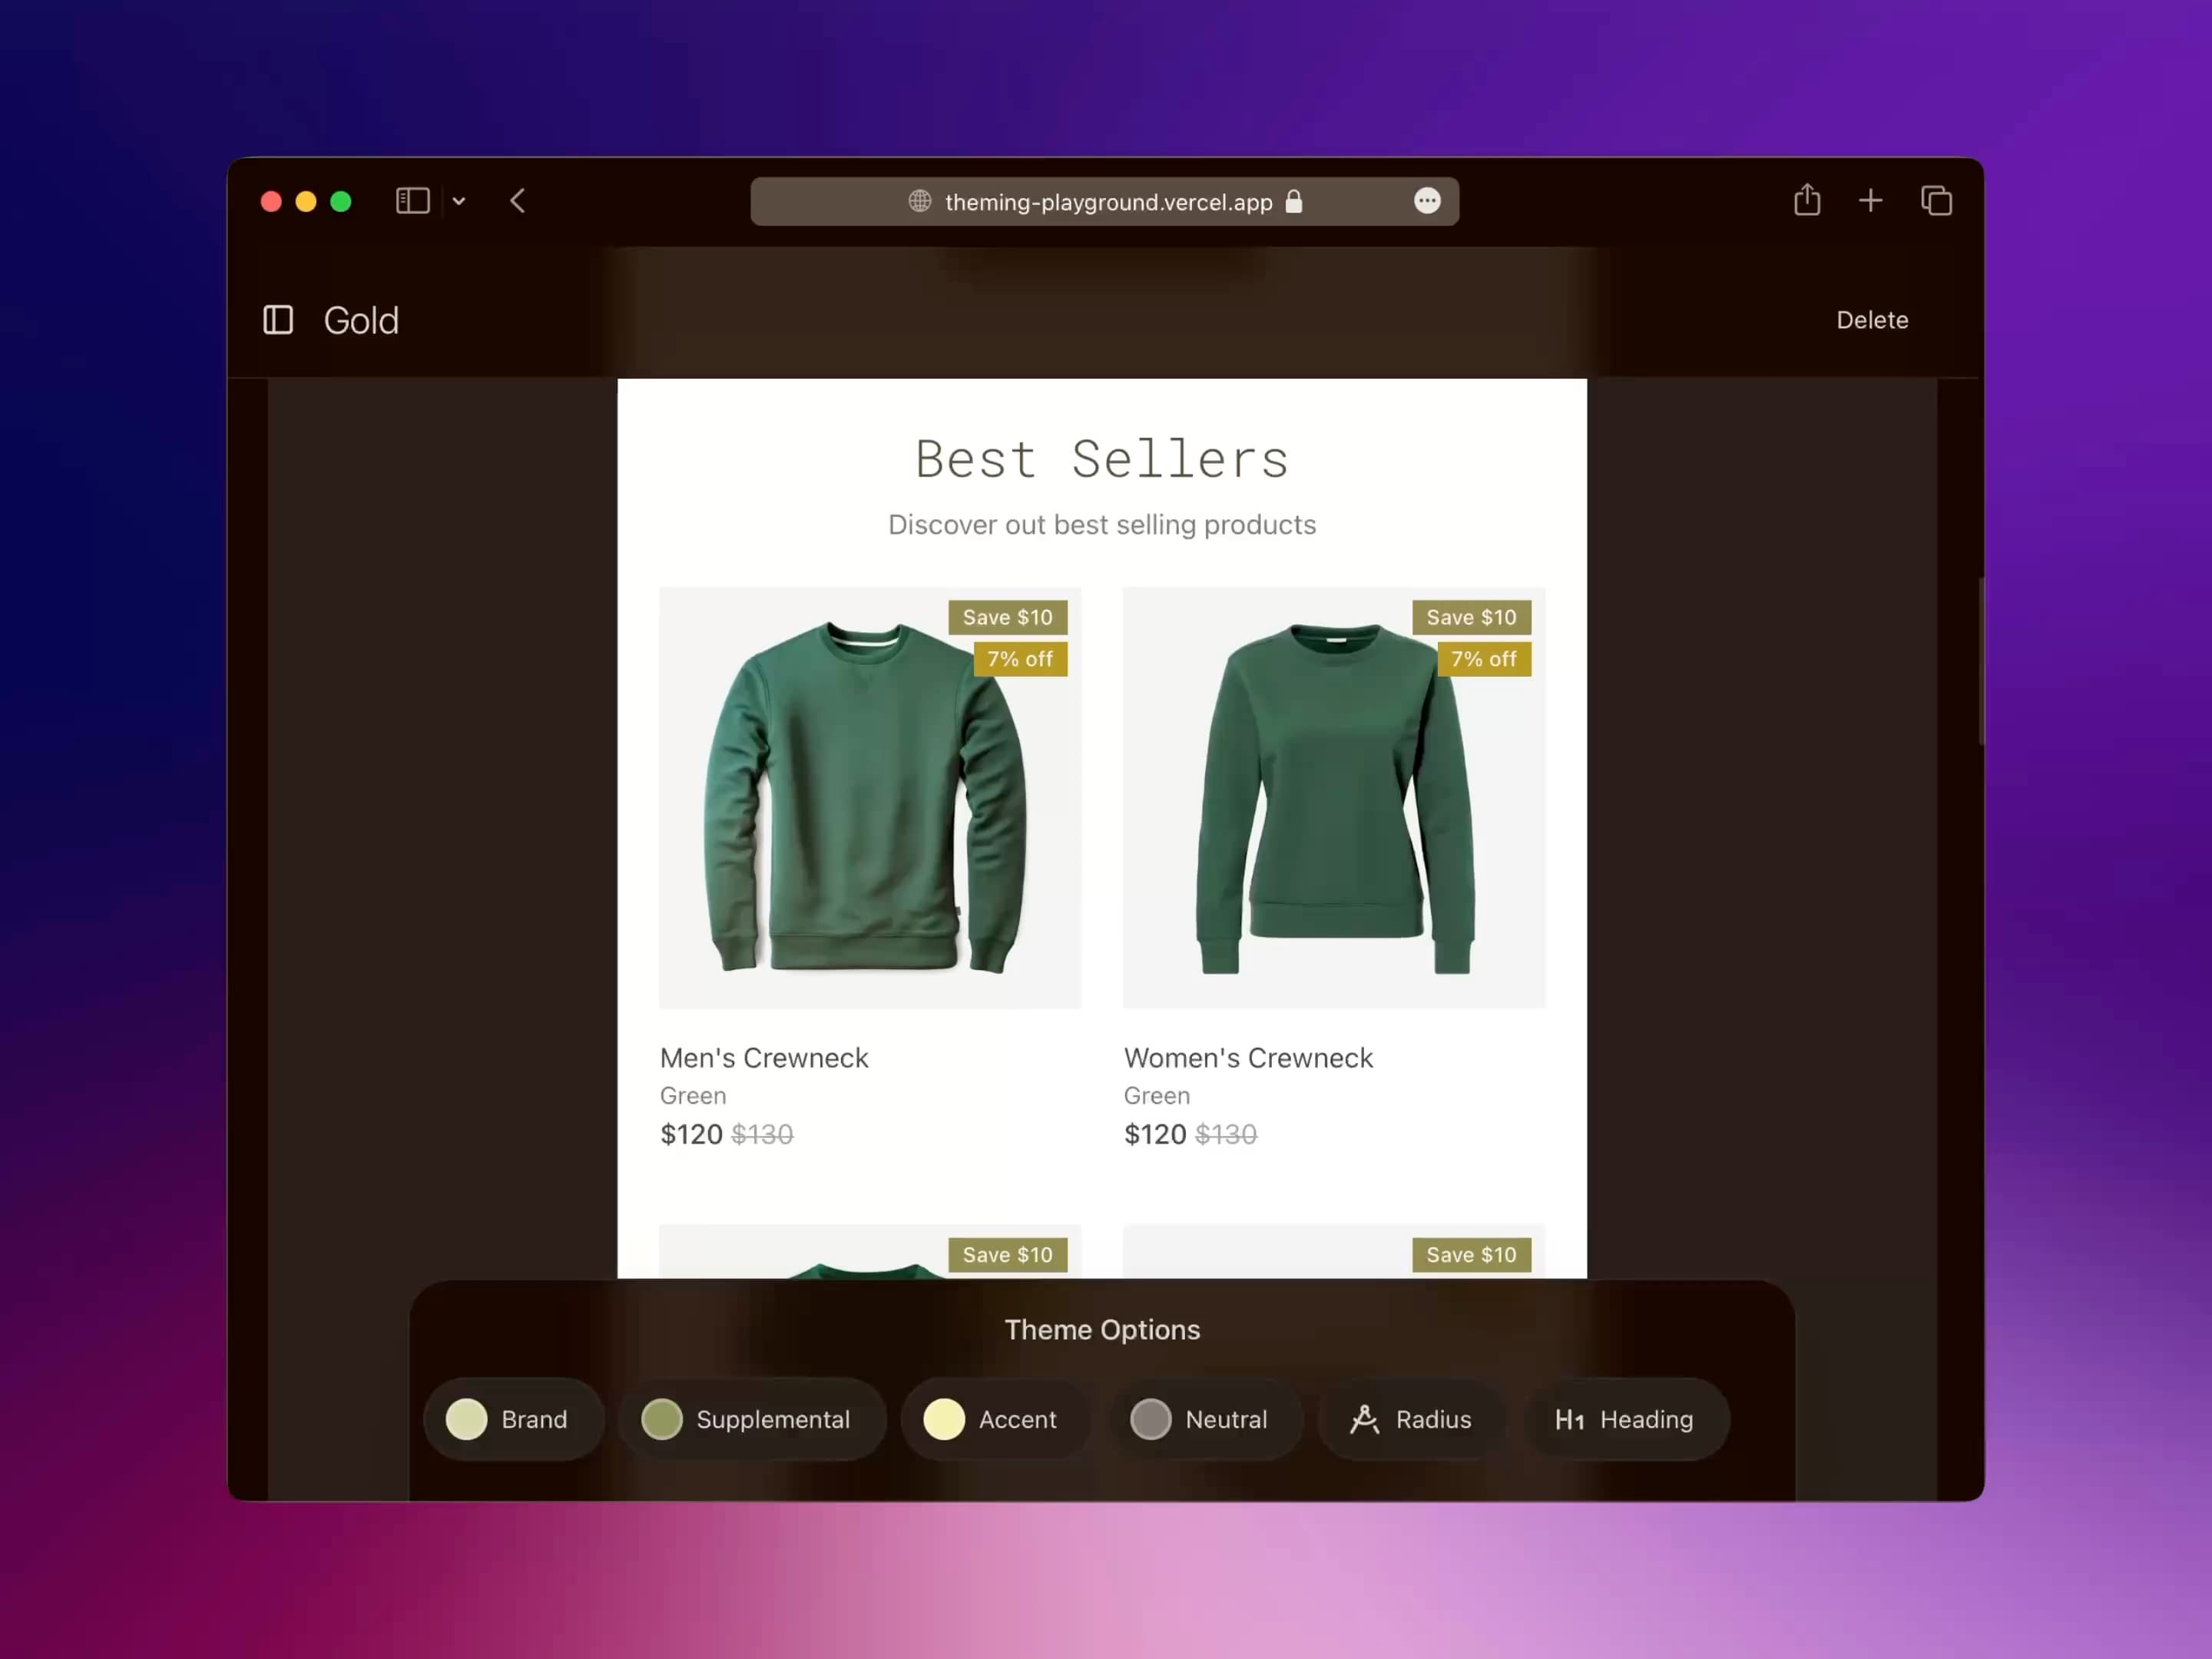Open the Heading font option

(x=1625, y=1419)
